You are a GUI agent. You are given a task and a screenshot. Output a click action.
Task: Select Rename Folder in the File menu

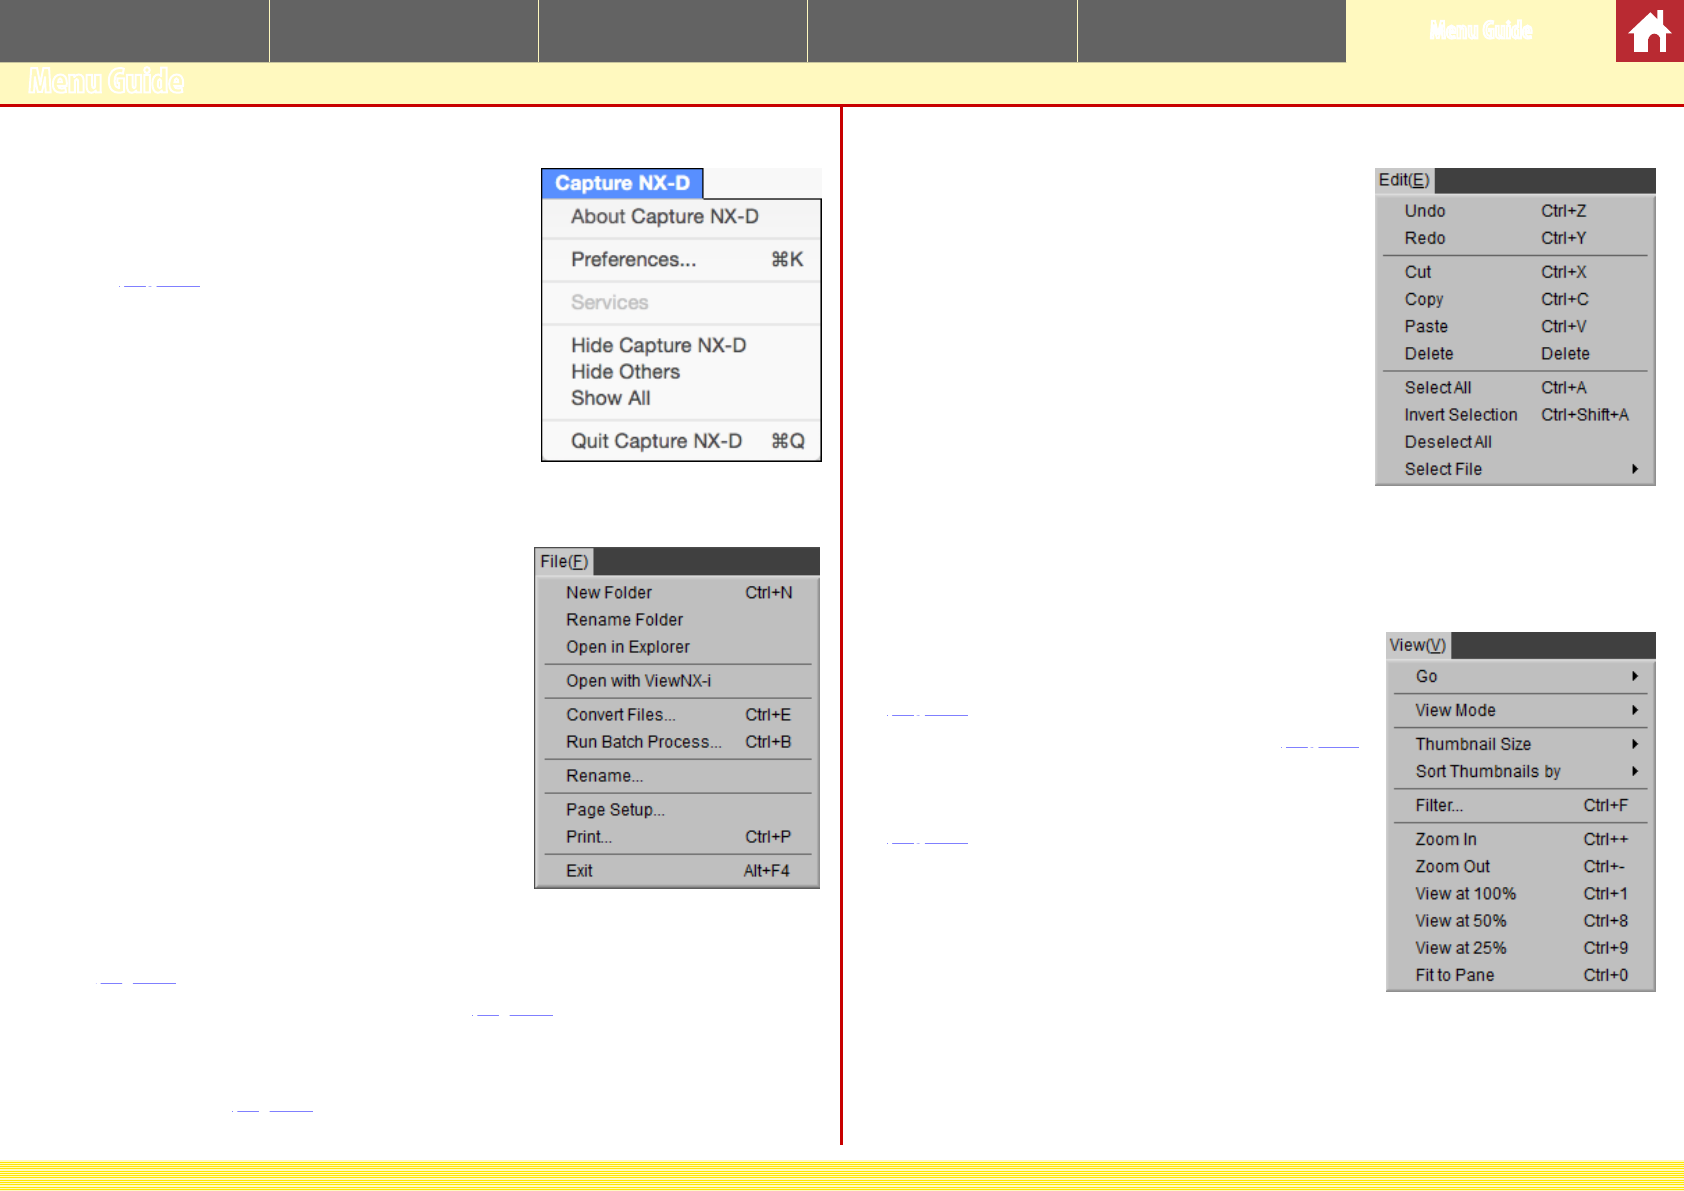(677, 620)
